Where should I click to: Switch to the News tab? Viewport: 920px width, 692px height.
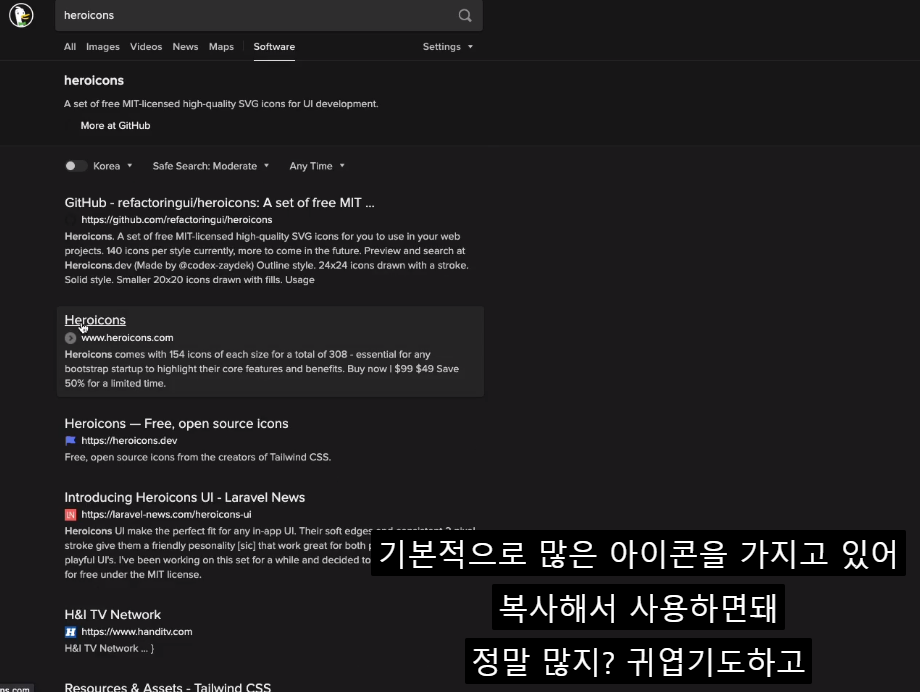185,46
